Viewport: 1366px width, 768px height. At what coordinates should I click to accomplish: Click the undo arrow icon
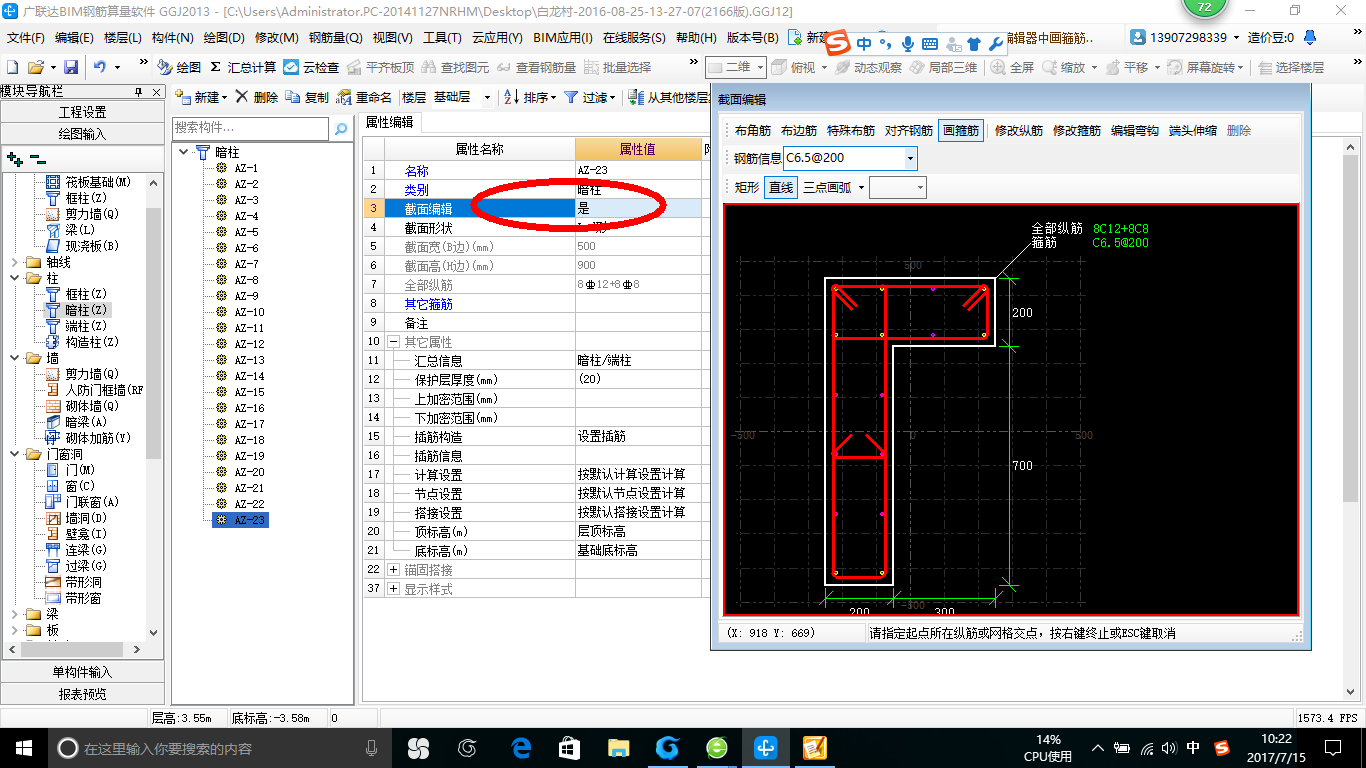coord(100,67)
